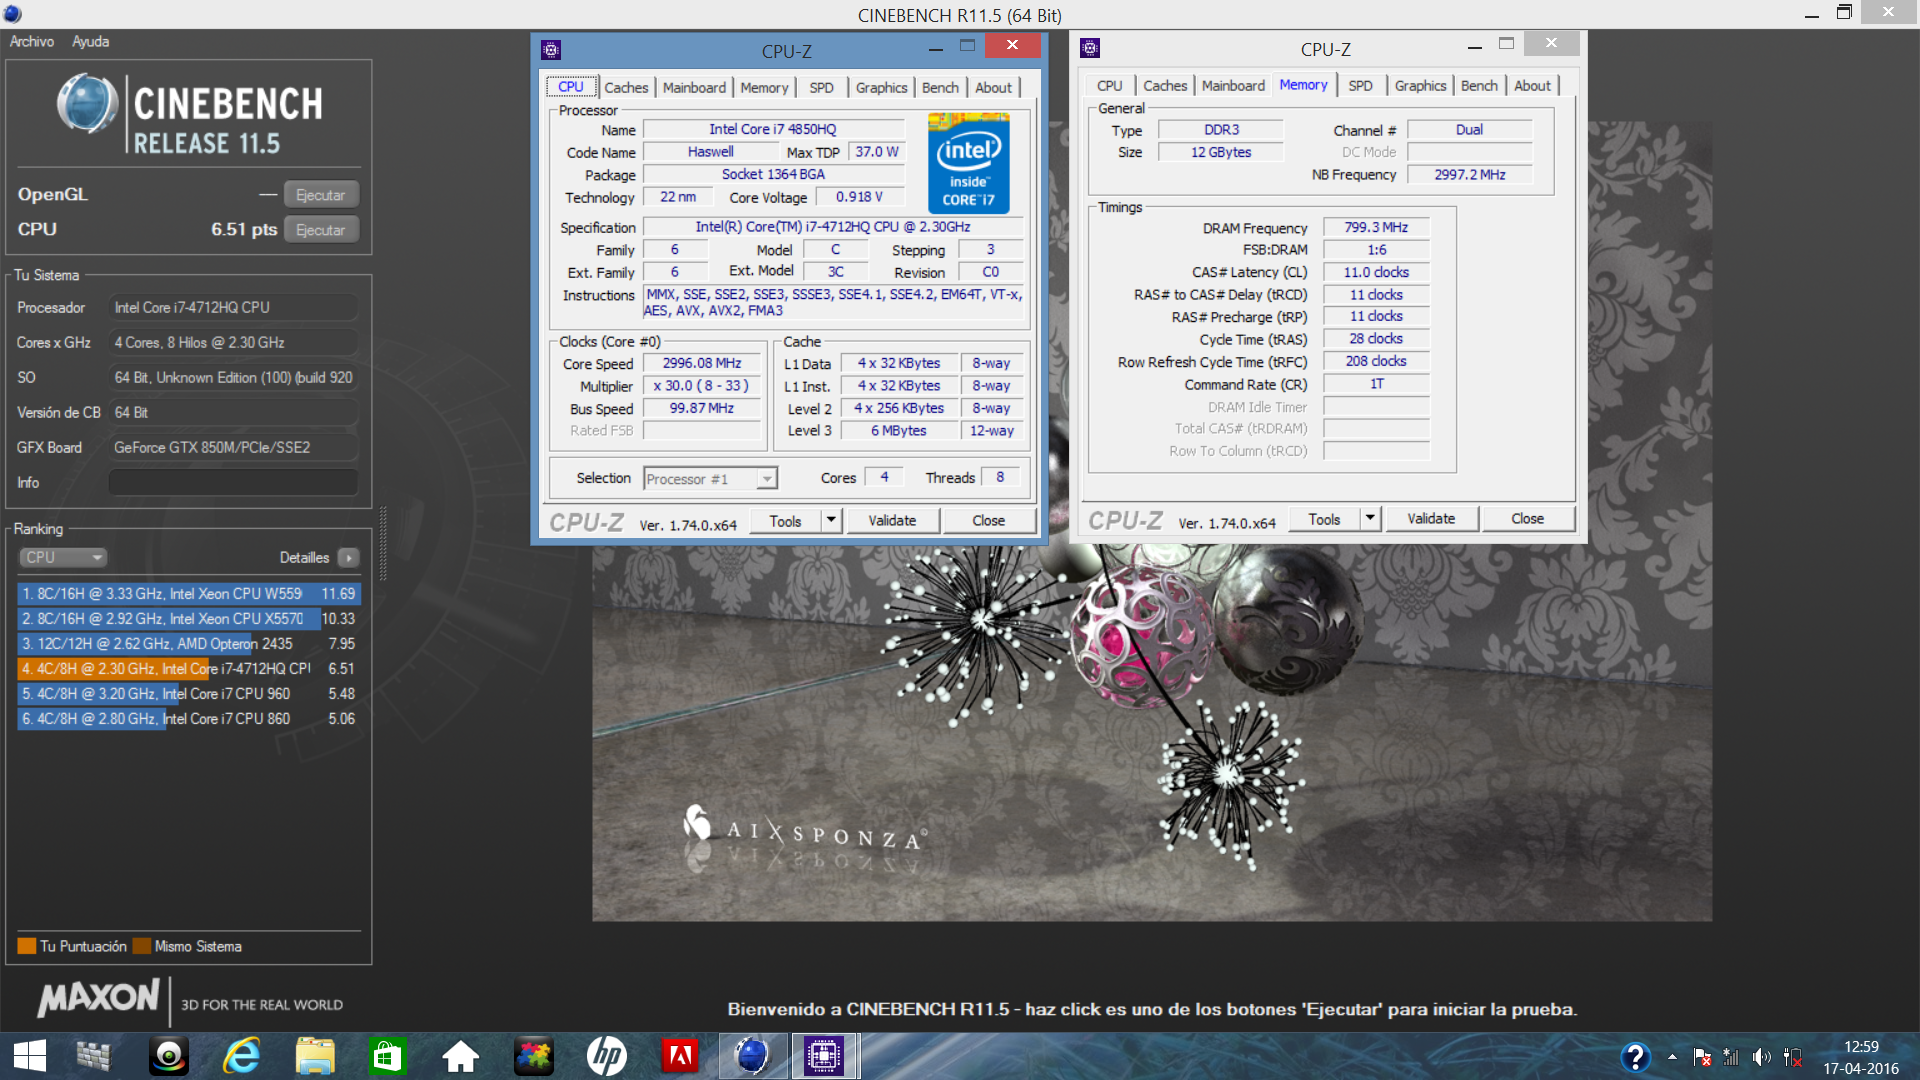The width and height of the screenshot is (1920, 1080).
Task: Open the webcam app in taskbar
Action: point(168,1056)
